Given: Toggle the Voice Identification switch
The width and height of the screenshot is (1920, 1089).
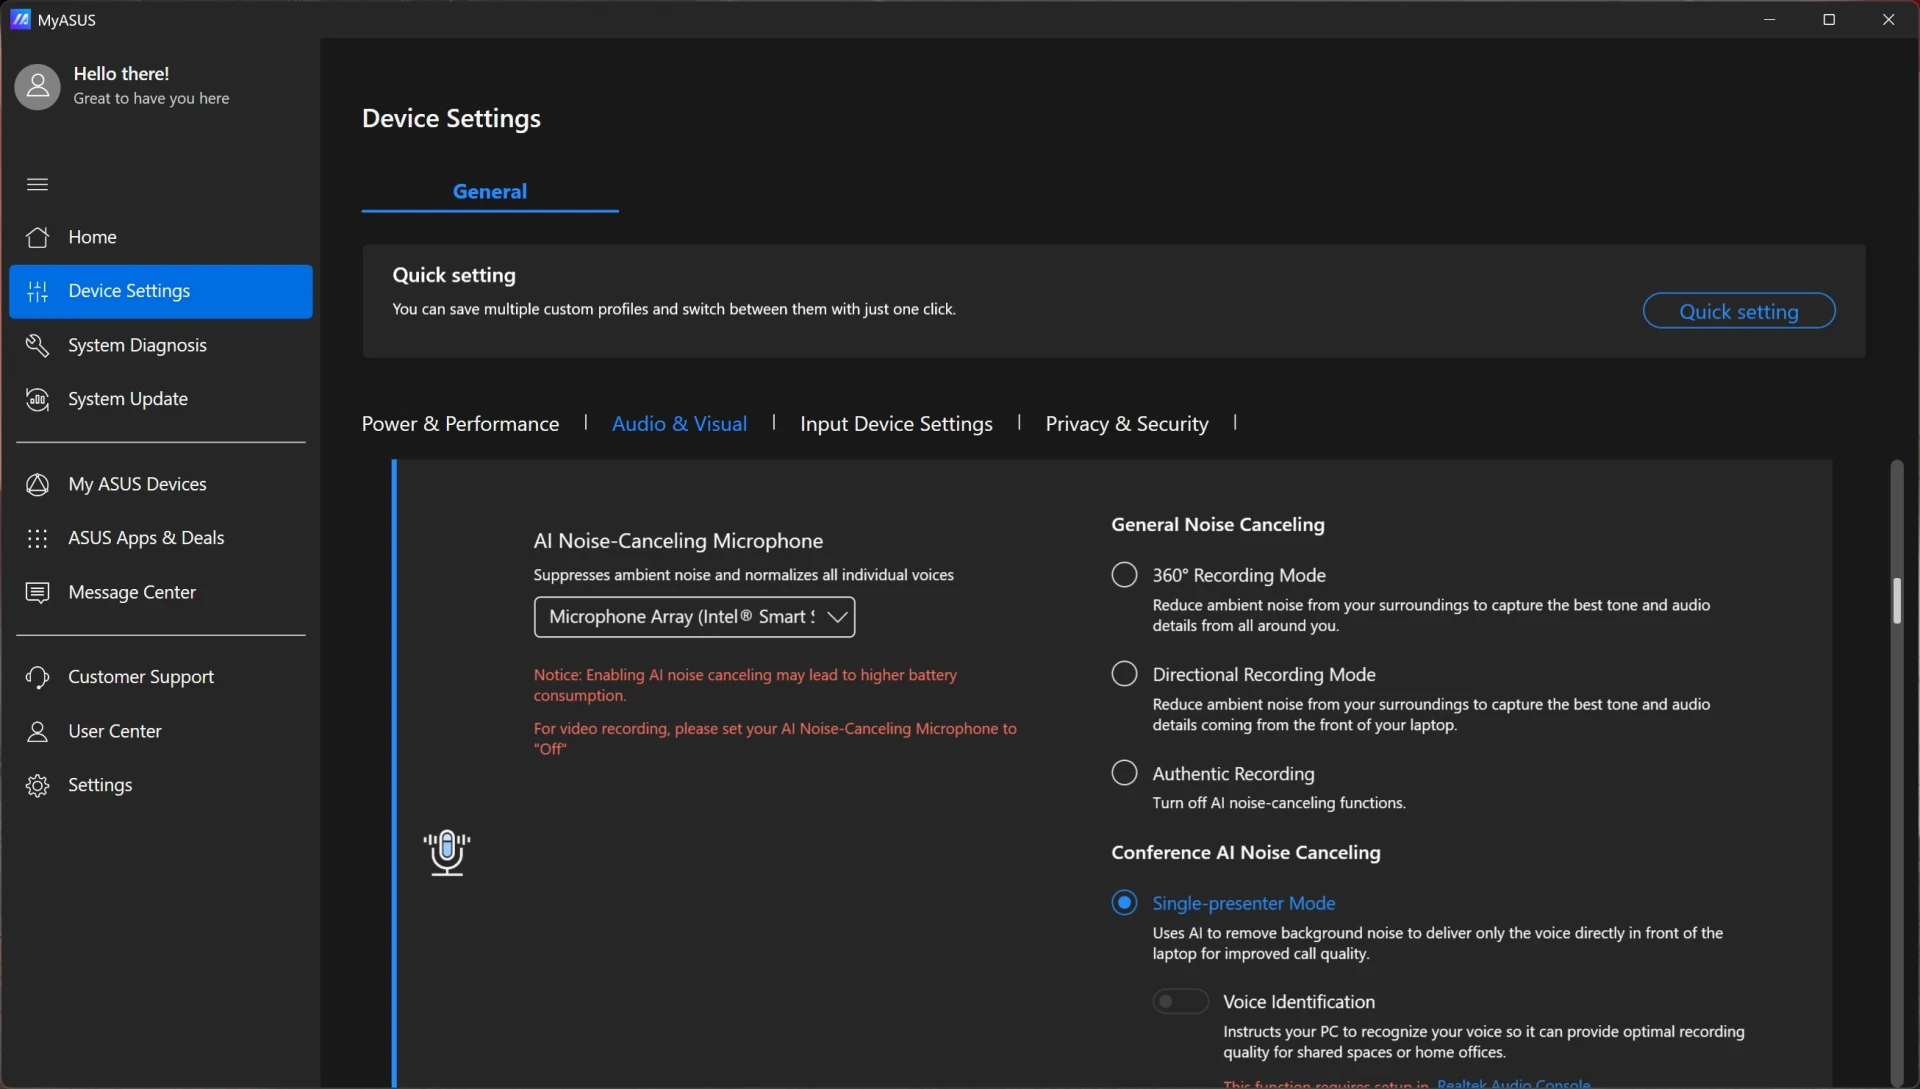Looking at the screenshot, I should click(1180, 1001).
